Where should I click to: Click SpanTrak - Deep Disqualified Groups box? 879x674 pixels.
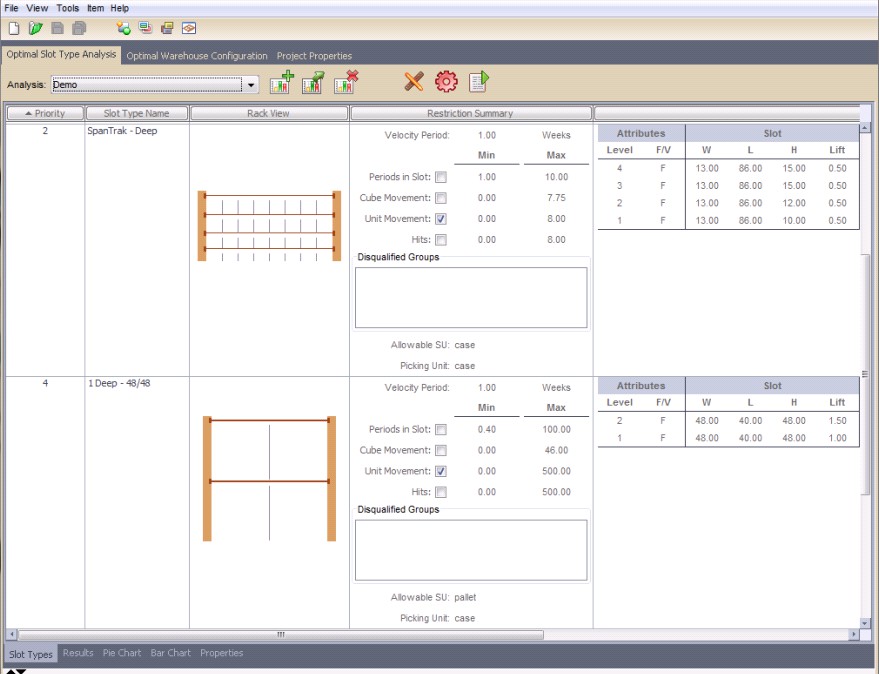tap(471, 297)
